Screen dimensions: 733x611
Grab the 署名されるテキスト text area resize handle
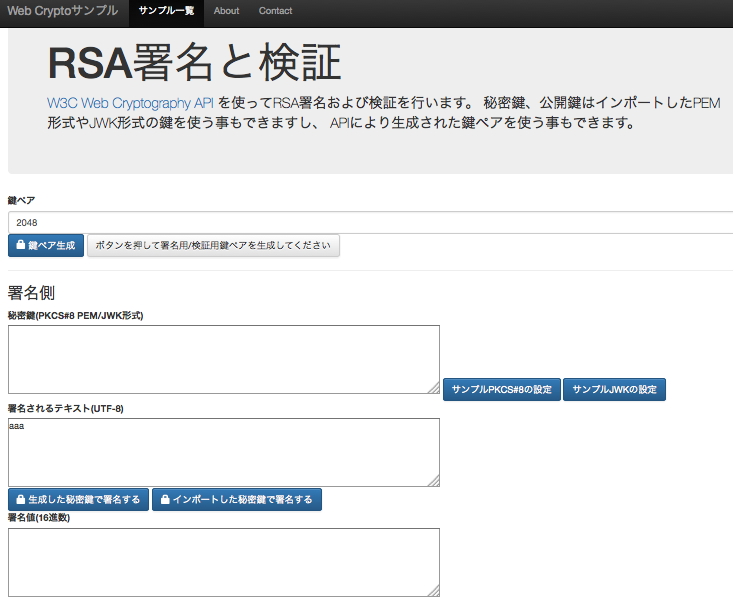coord(434,481)
